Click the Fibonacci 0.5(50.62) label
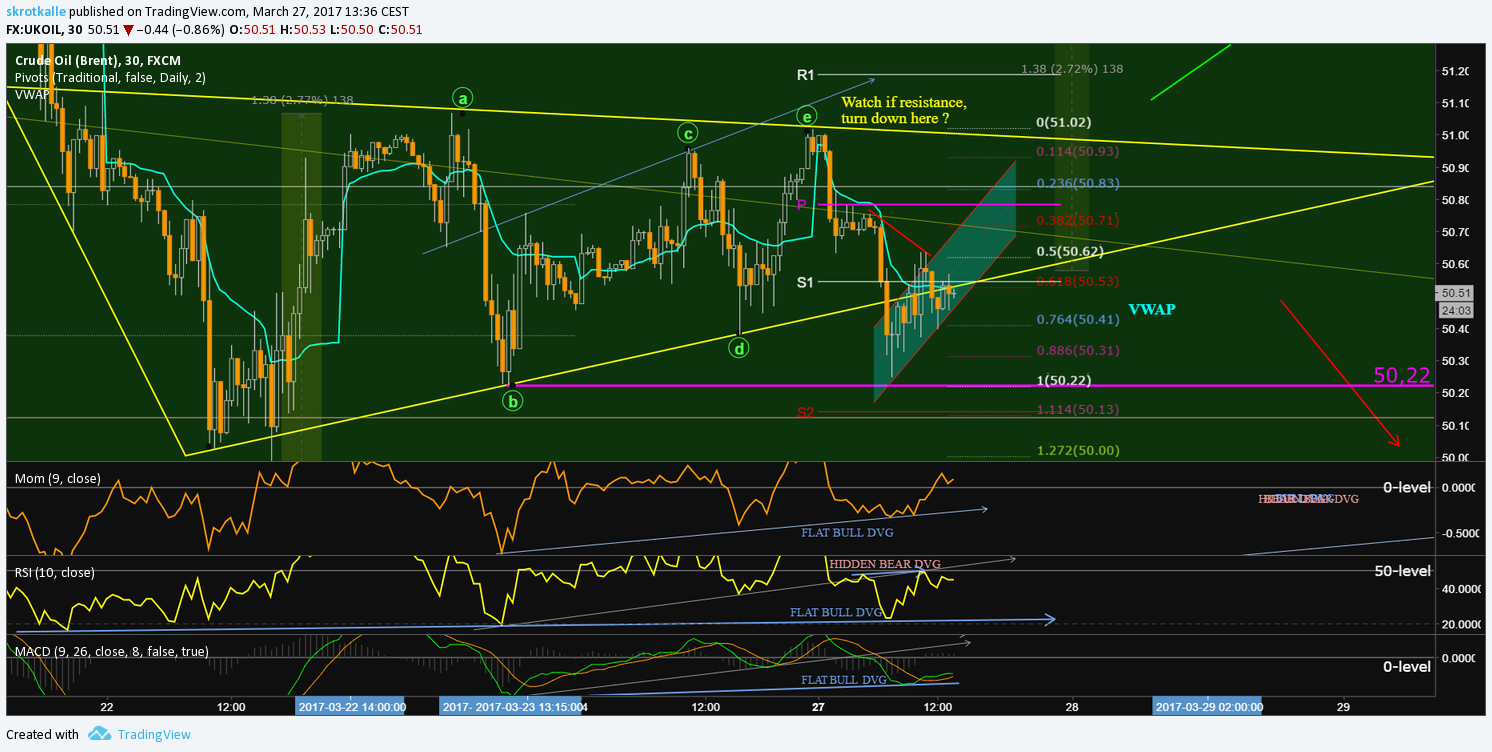 [1069, 251]
